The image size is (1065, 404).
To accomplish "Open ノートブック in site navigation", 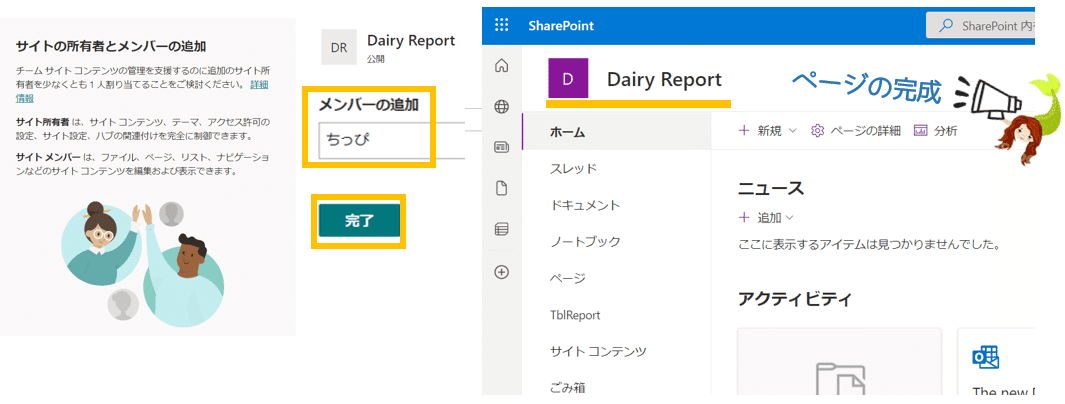I will point(585,242).
